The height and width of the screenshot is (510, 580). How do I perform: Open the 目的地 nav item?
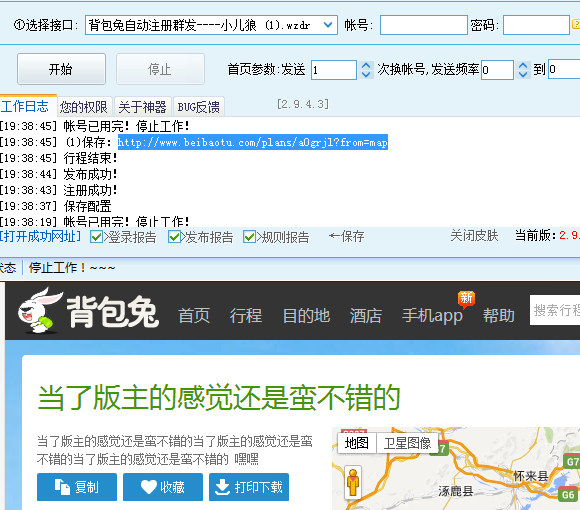(x=306, y=315)
